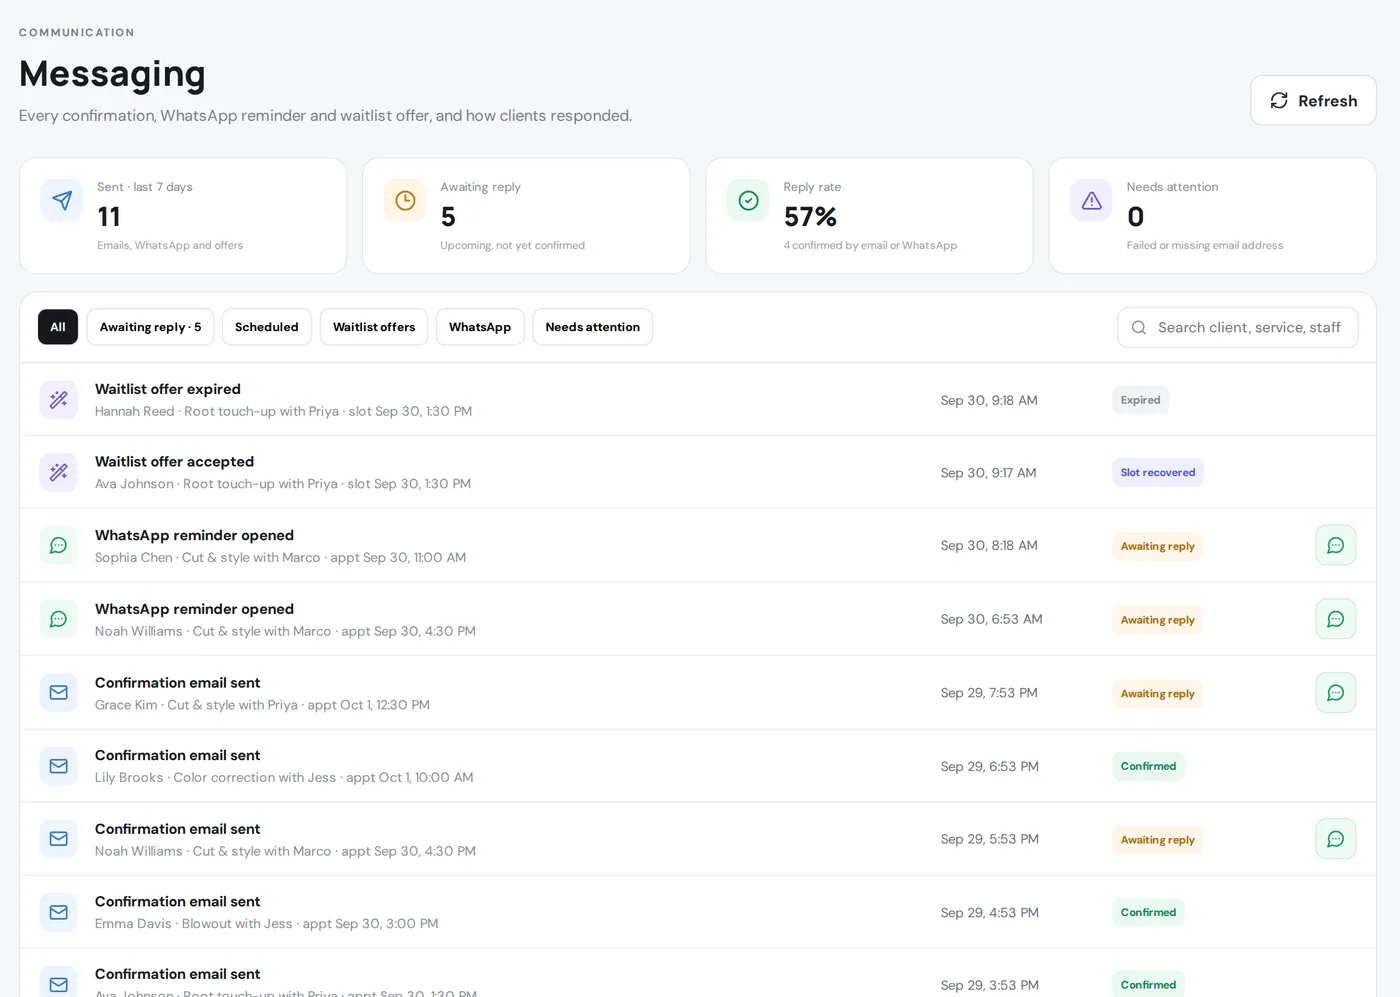The width and height of the screenshot is (1400, 997).
Task: Click the paper plane icon in Sent card
Action: [x=61, y=200]
